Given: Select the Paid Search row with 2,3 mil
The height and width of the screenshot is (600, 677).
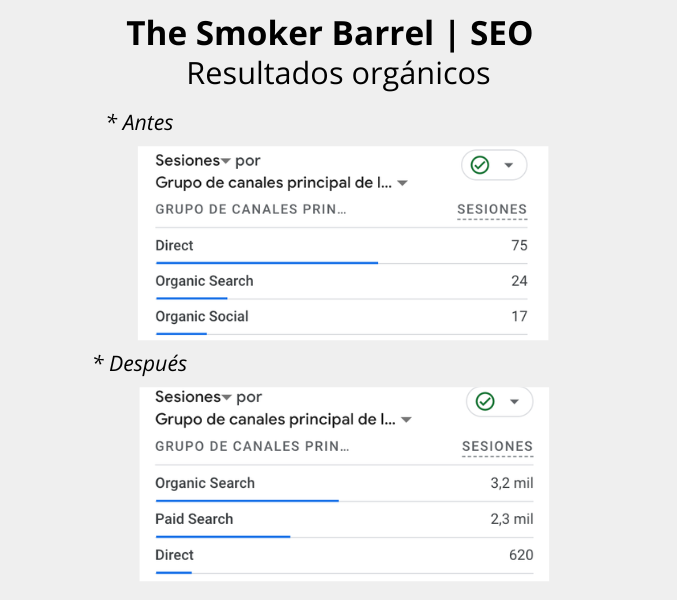Looking at the screenshot, I should pos(345,519).
